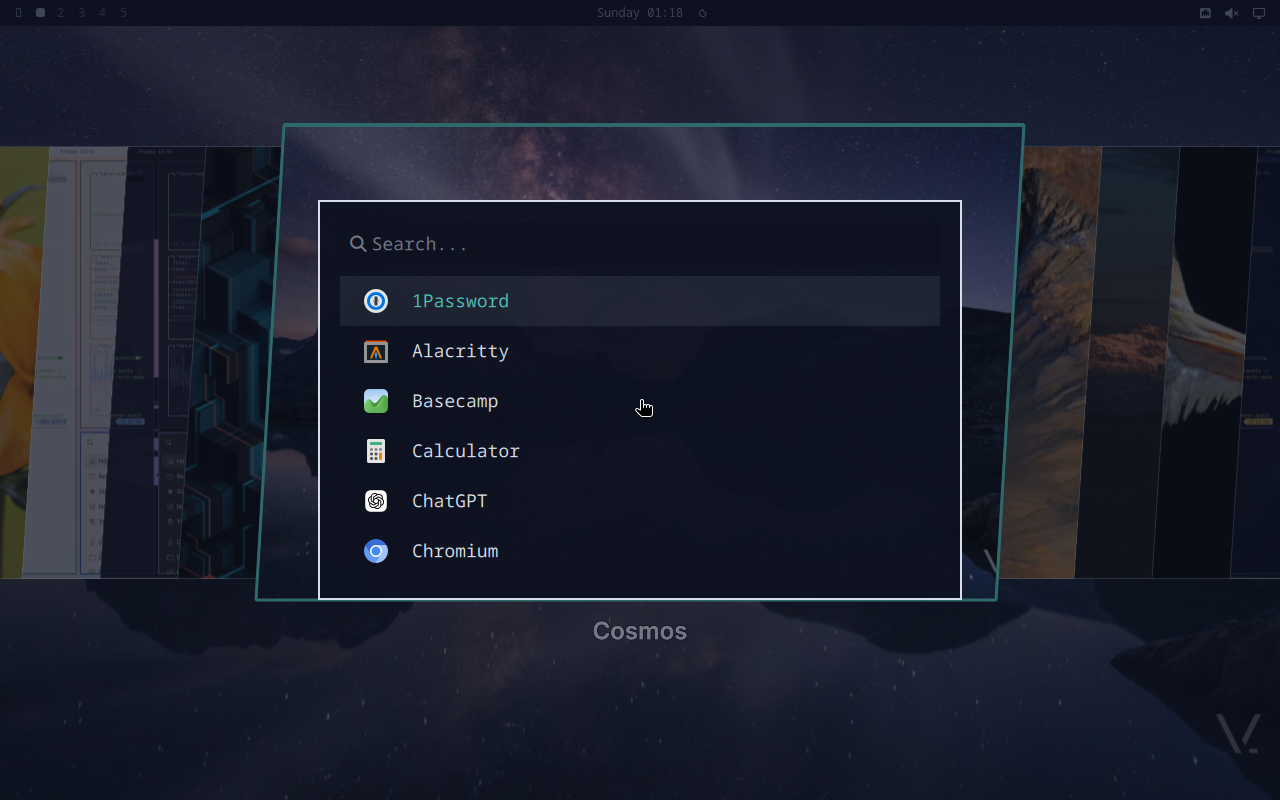Image resolution: width=1280 pixels, height=800 pixels.
Task: Click the Sunday 01:18 clock
Action: pos(640,13)
